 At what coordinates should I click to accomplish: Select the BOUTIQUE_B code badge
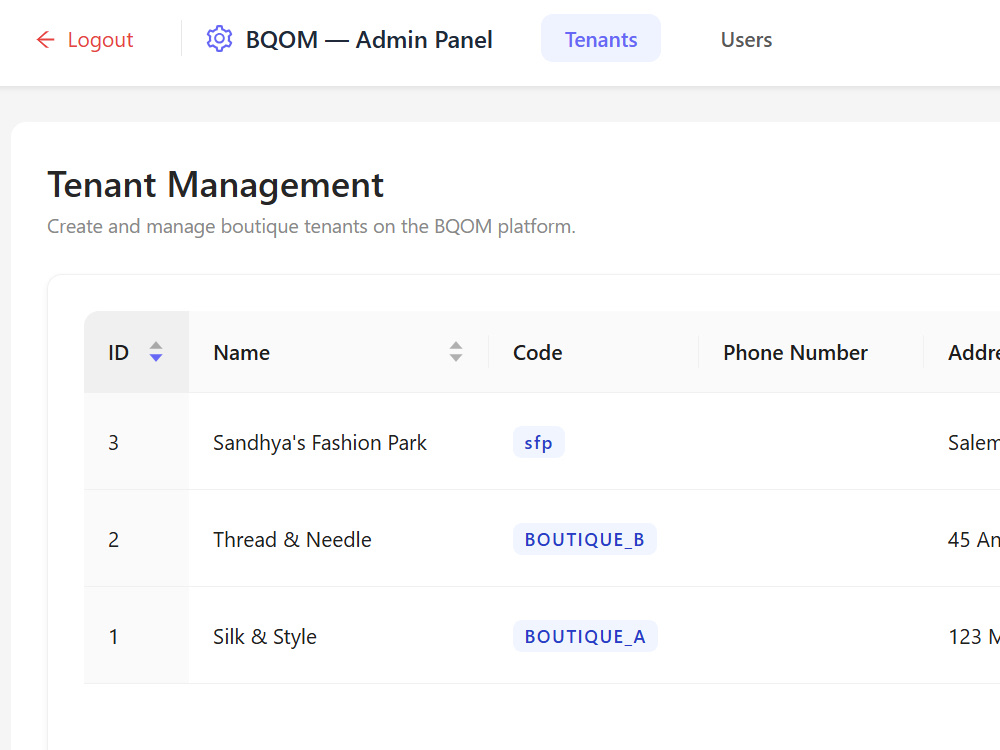click(x=584, y=539)
